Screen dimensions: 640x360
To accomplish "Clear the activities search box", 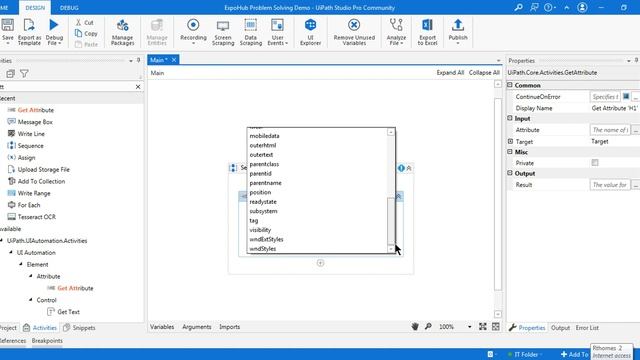I will click(138, 87).
